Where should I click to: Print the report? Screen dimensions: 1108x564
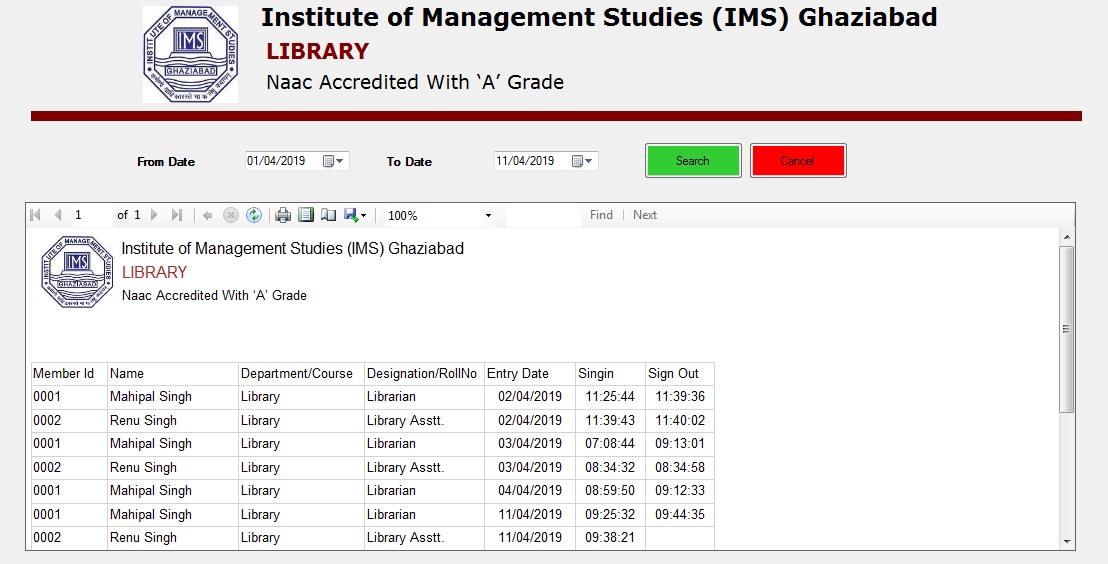point(283,216)
